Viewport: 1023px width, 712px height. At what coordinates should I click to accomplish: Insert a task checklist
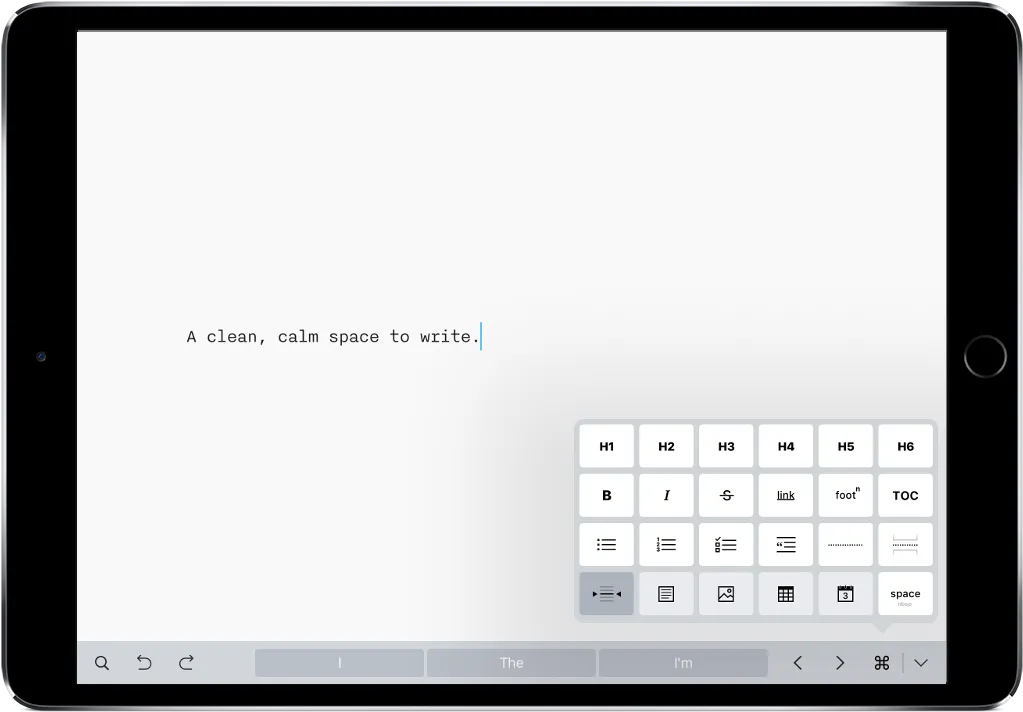click(x=725, y=544)
